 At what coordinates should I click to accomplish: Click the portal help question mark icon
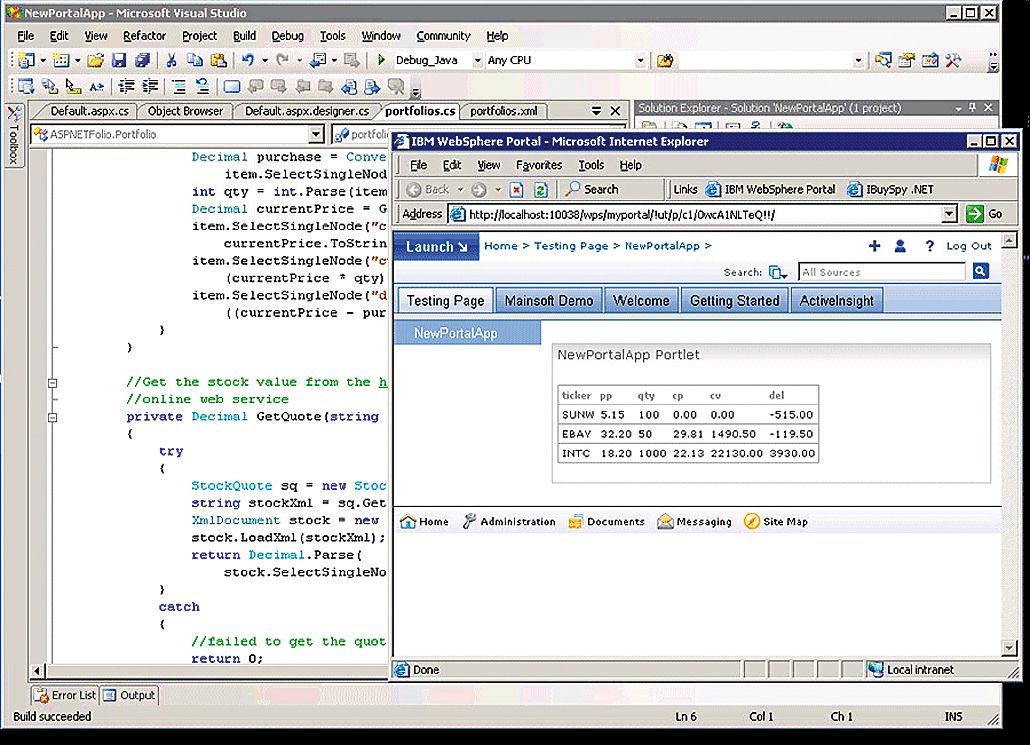click(929, 246)
